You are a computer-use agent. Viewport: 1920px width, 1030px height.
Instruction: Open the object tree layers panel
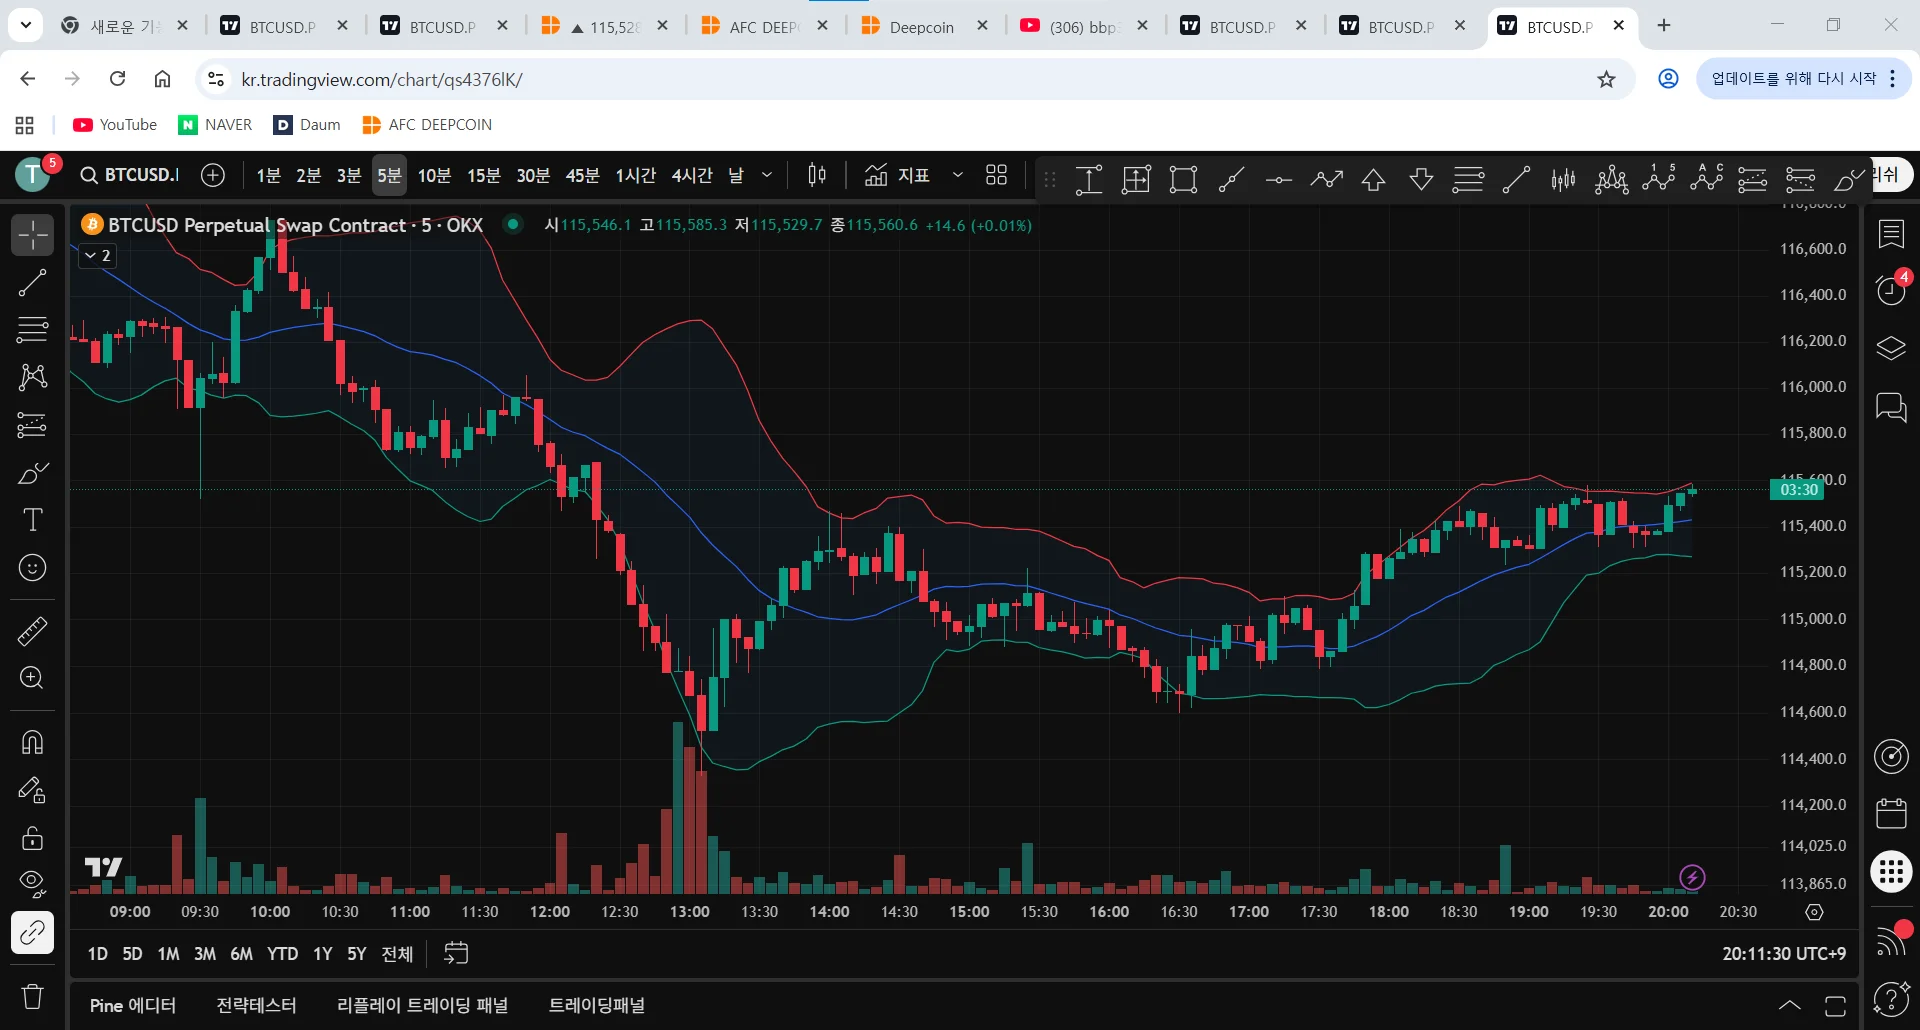coord(1891,348)
